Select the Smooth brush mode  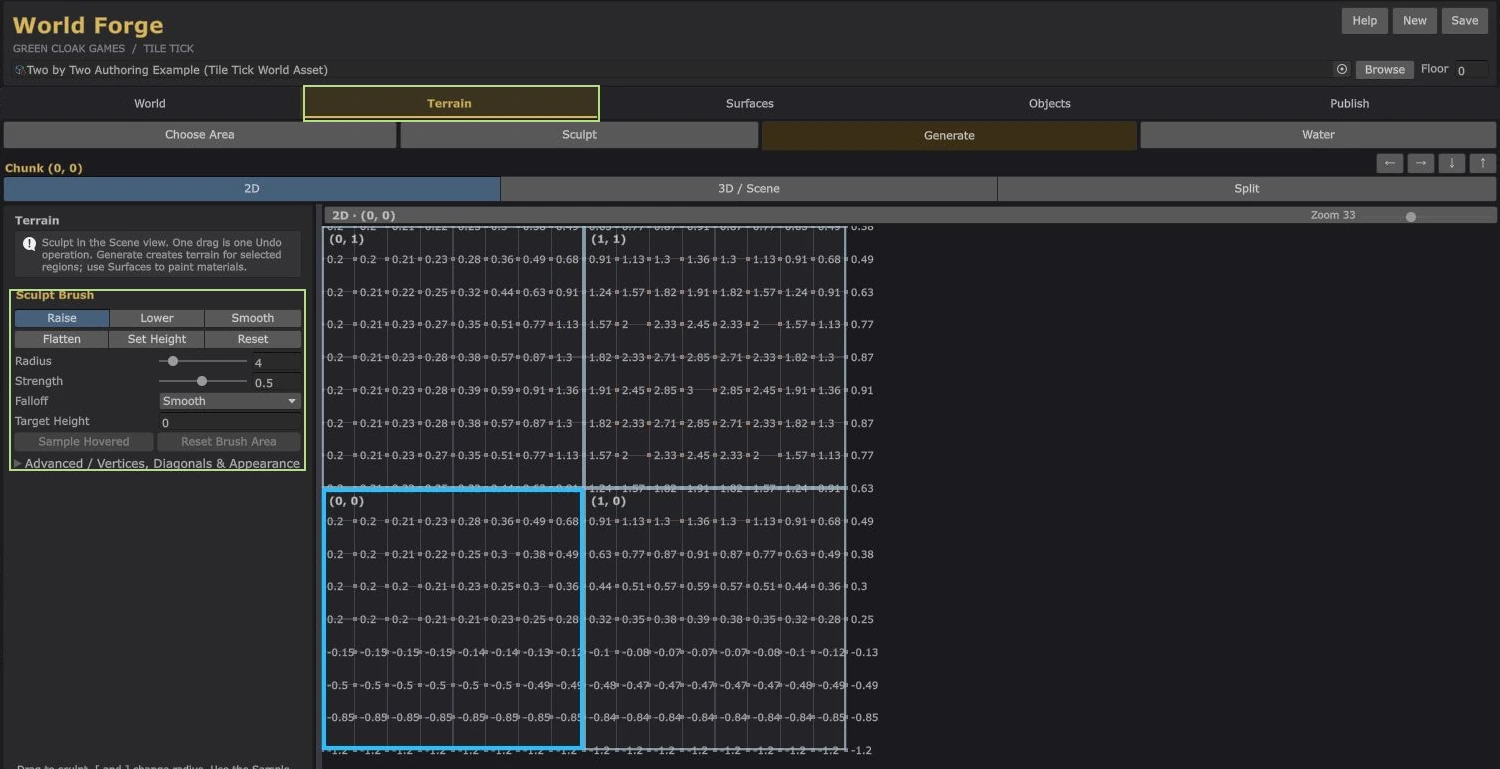point(253,318)
